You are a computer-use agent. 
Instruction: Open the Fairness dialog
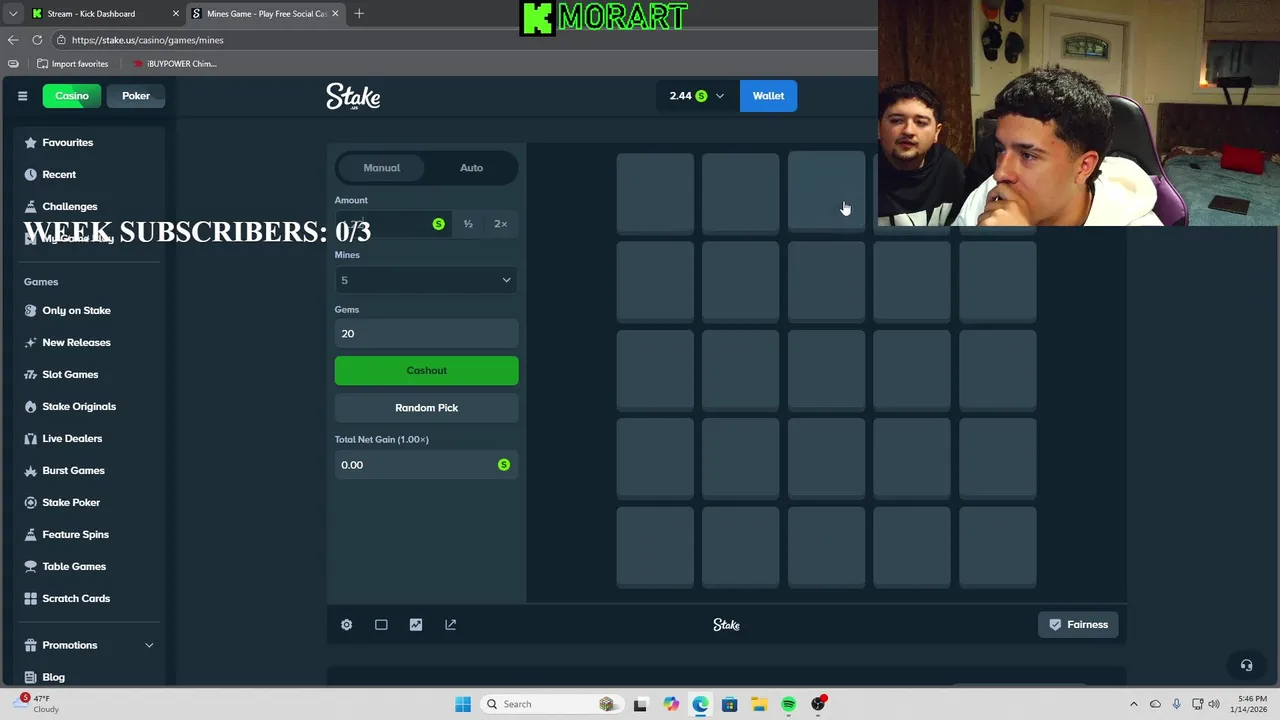[x=1078, y=624]
